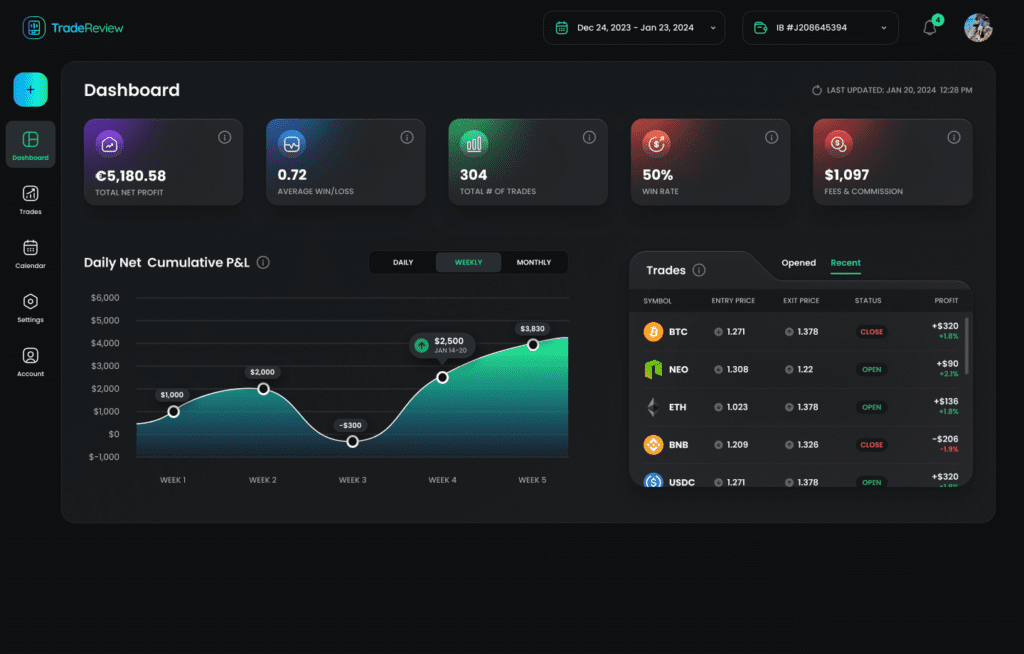This screenshot has height=654, width=1024.
Task: Open Settings via the gear icon
Action: pos(30,301)
